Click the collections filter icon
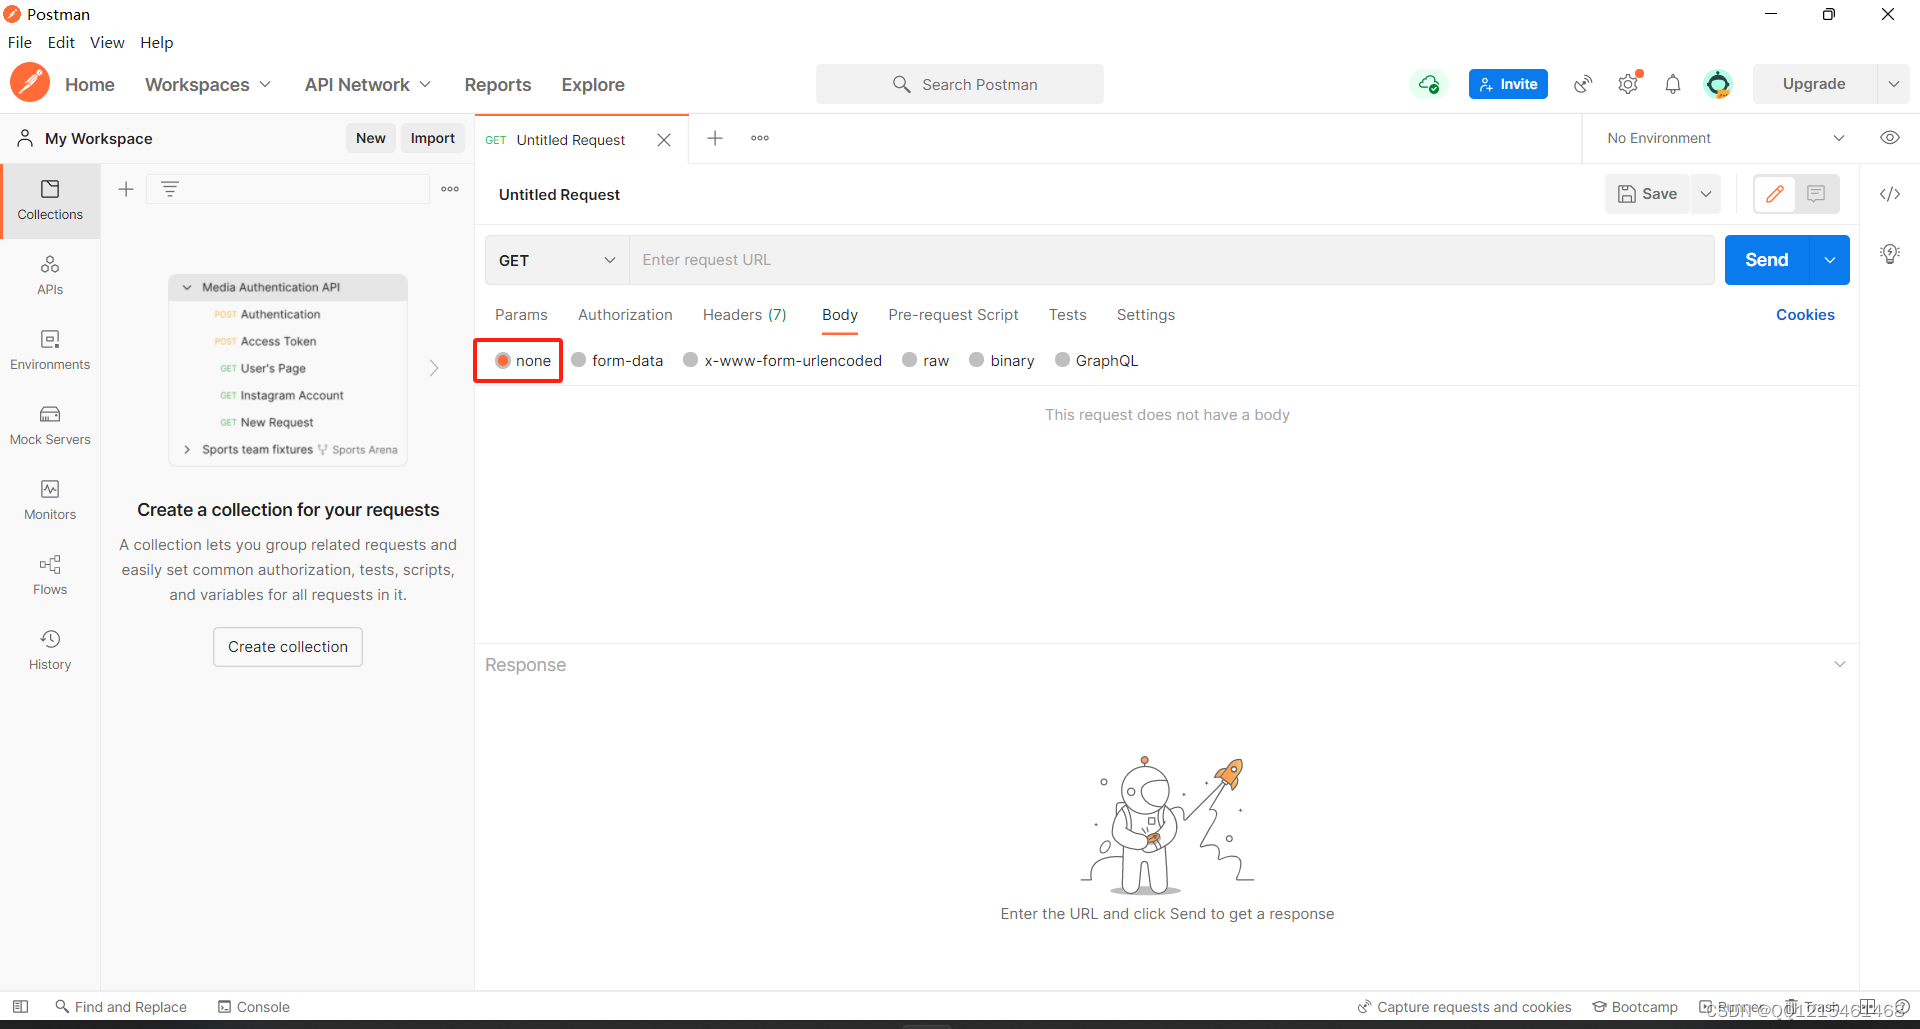 tap(170, 189)
